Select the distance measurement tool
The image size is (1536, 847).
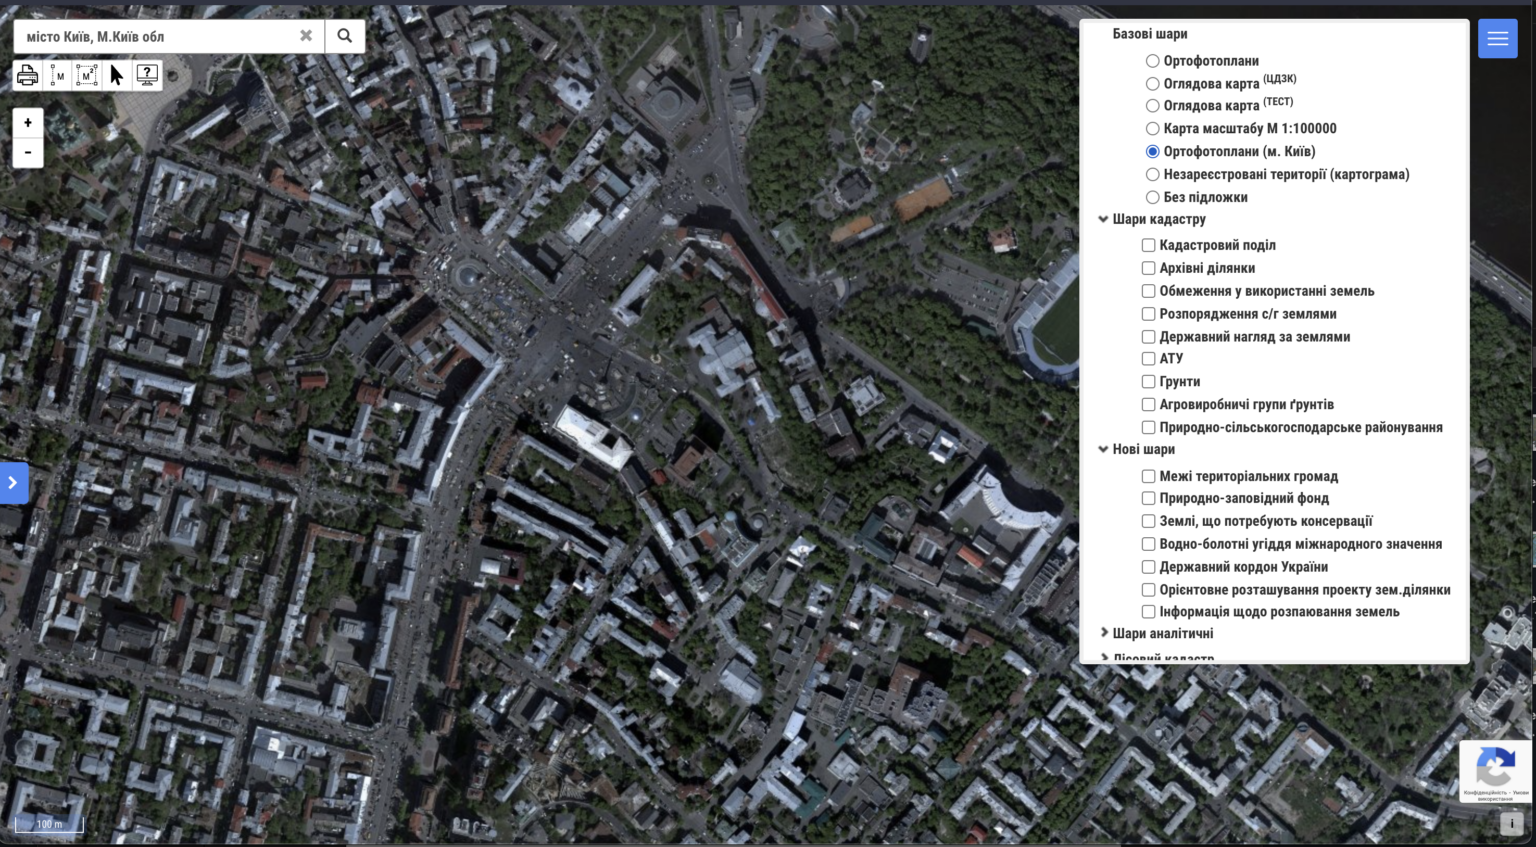[x=58, y=75]
